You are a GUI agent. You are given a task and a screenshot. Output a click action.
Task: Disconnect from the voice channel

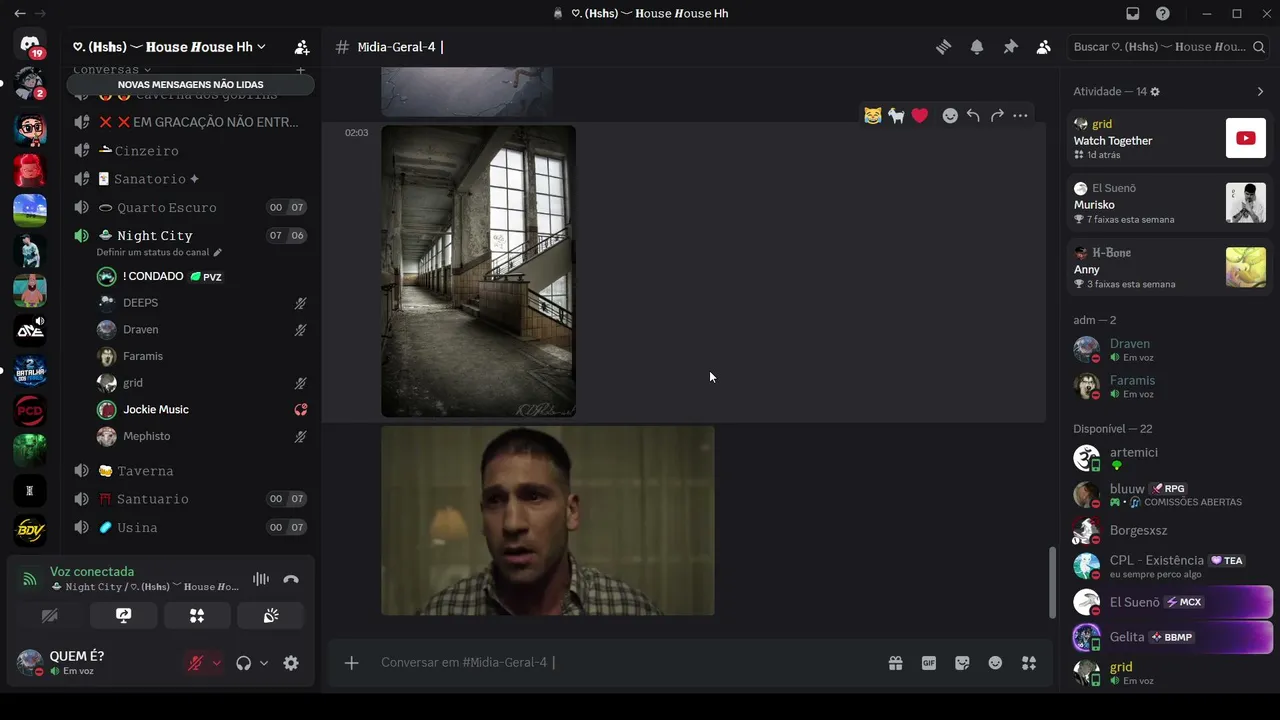point(291,579)
